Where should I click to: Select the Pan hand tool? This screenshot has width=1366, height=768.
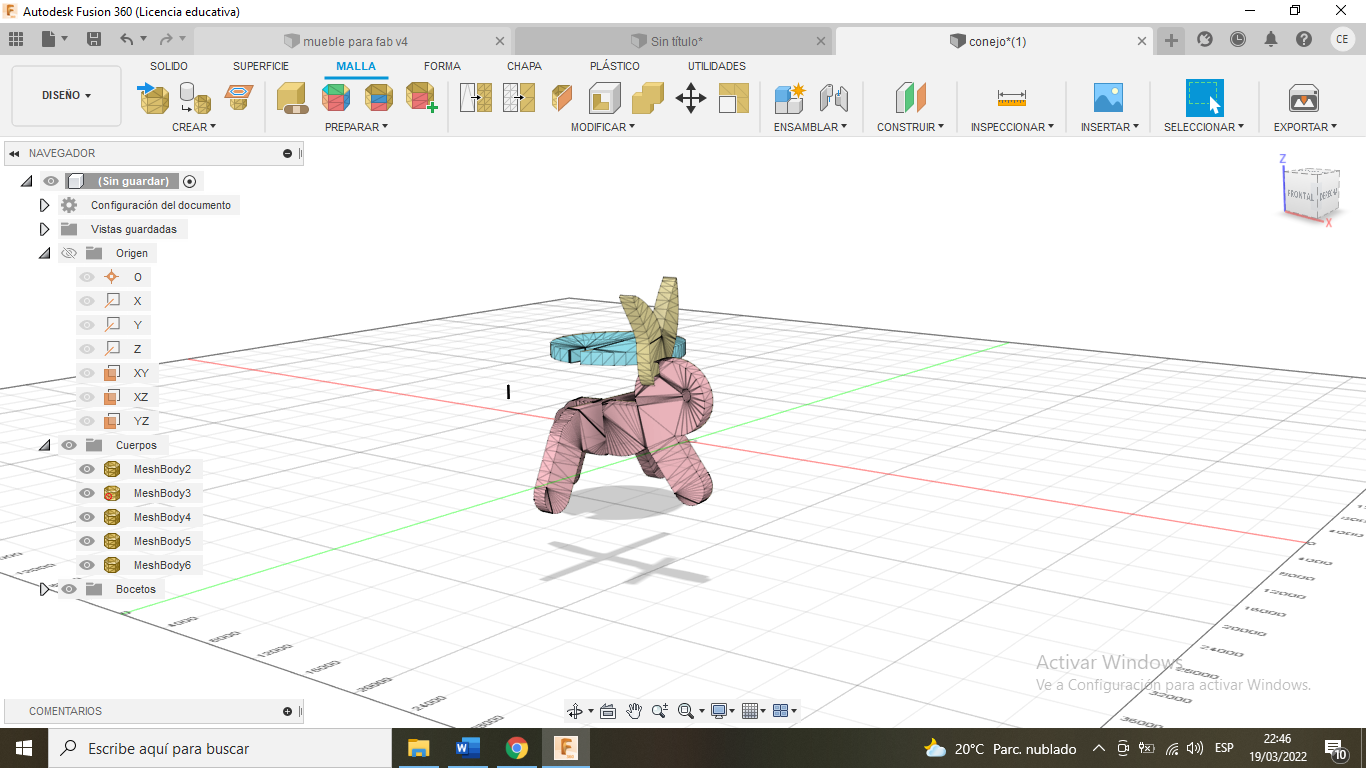633,711
